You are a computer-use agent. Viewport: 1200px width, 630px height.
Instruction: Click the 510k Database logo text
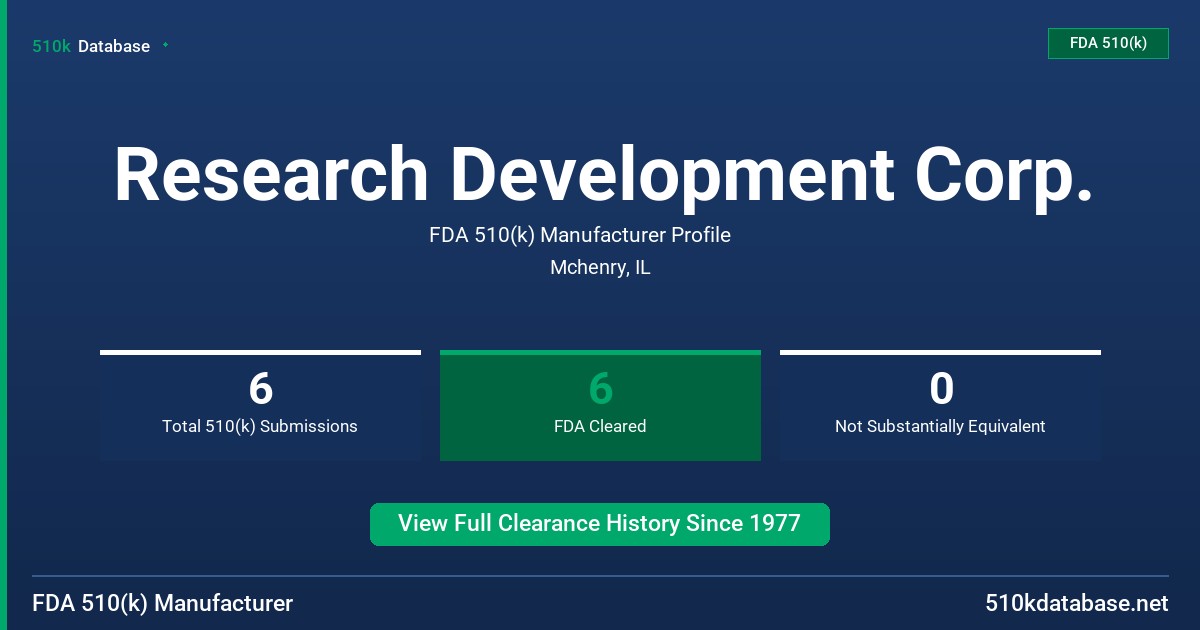click(x=91, y=46)
